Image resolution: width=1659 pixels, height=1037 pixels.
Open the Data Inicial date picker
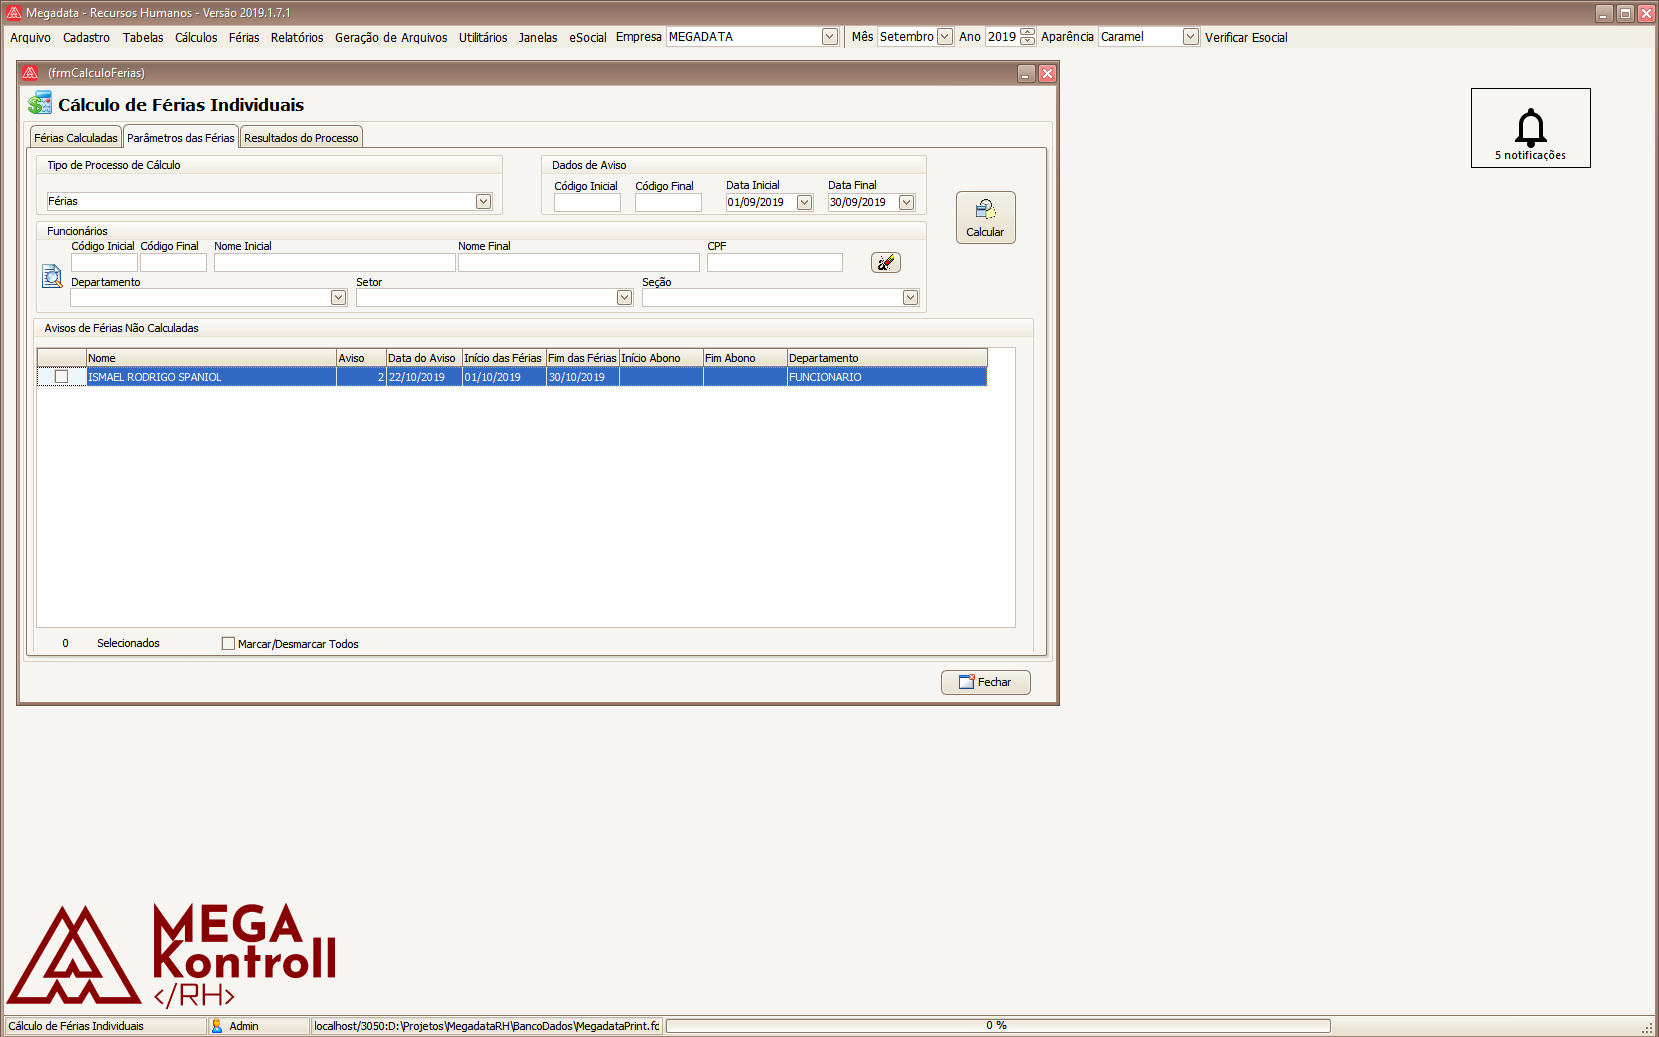pyautogui.click(x=804, y=203)
